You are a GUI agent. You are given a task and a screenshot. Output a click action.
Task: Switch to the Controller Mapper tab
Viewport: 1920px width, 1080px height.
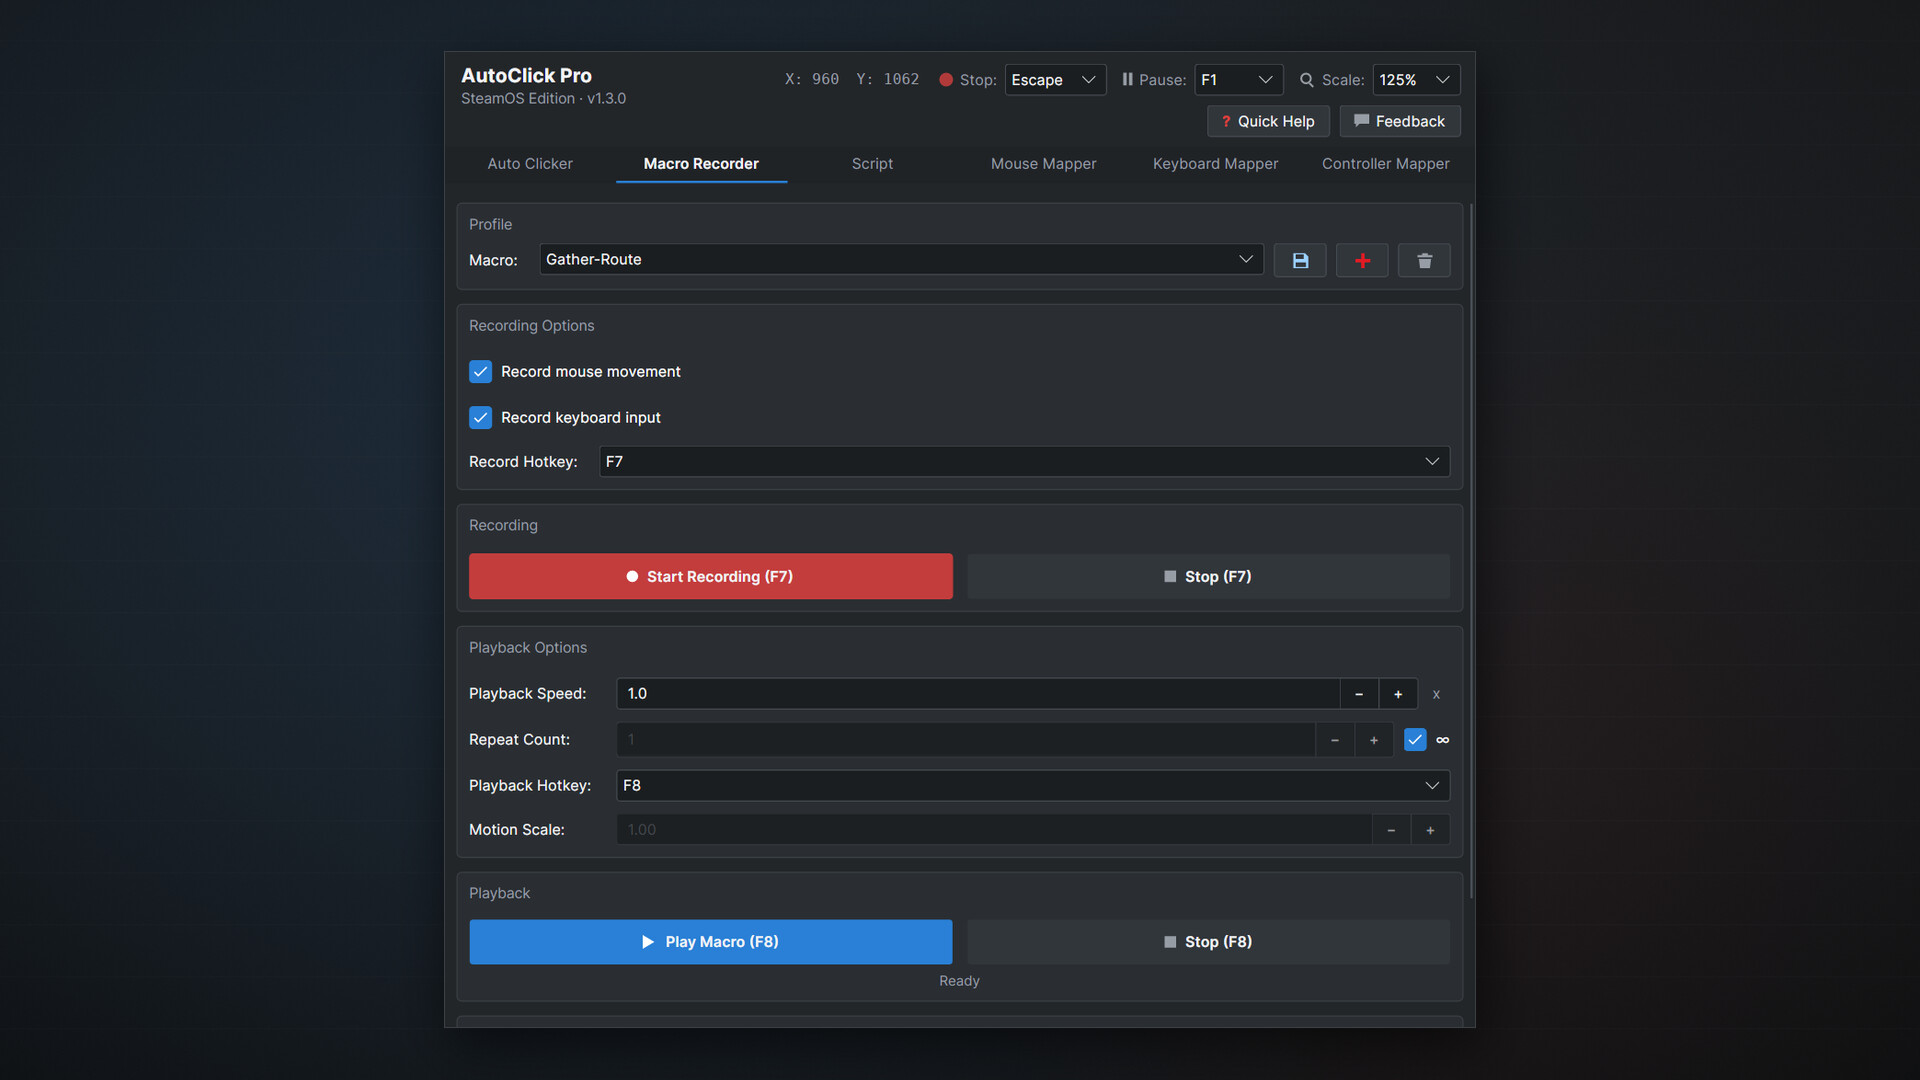(x=1385, y=164)
